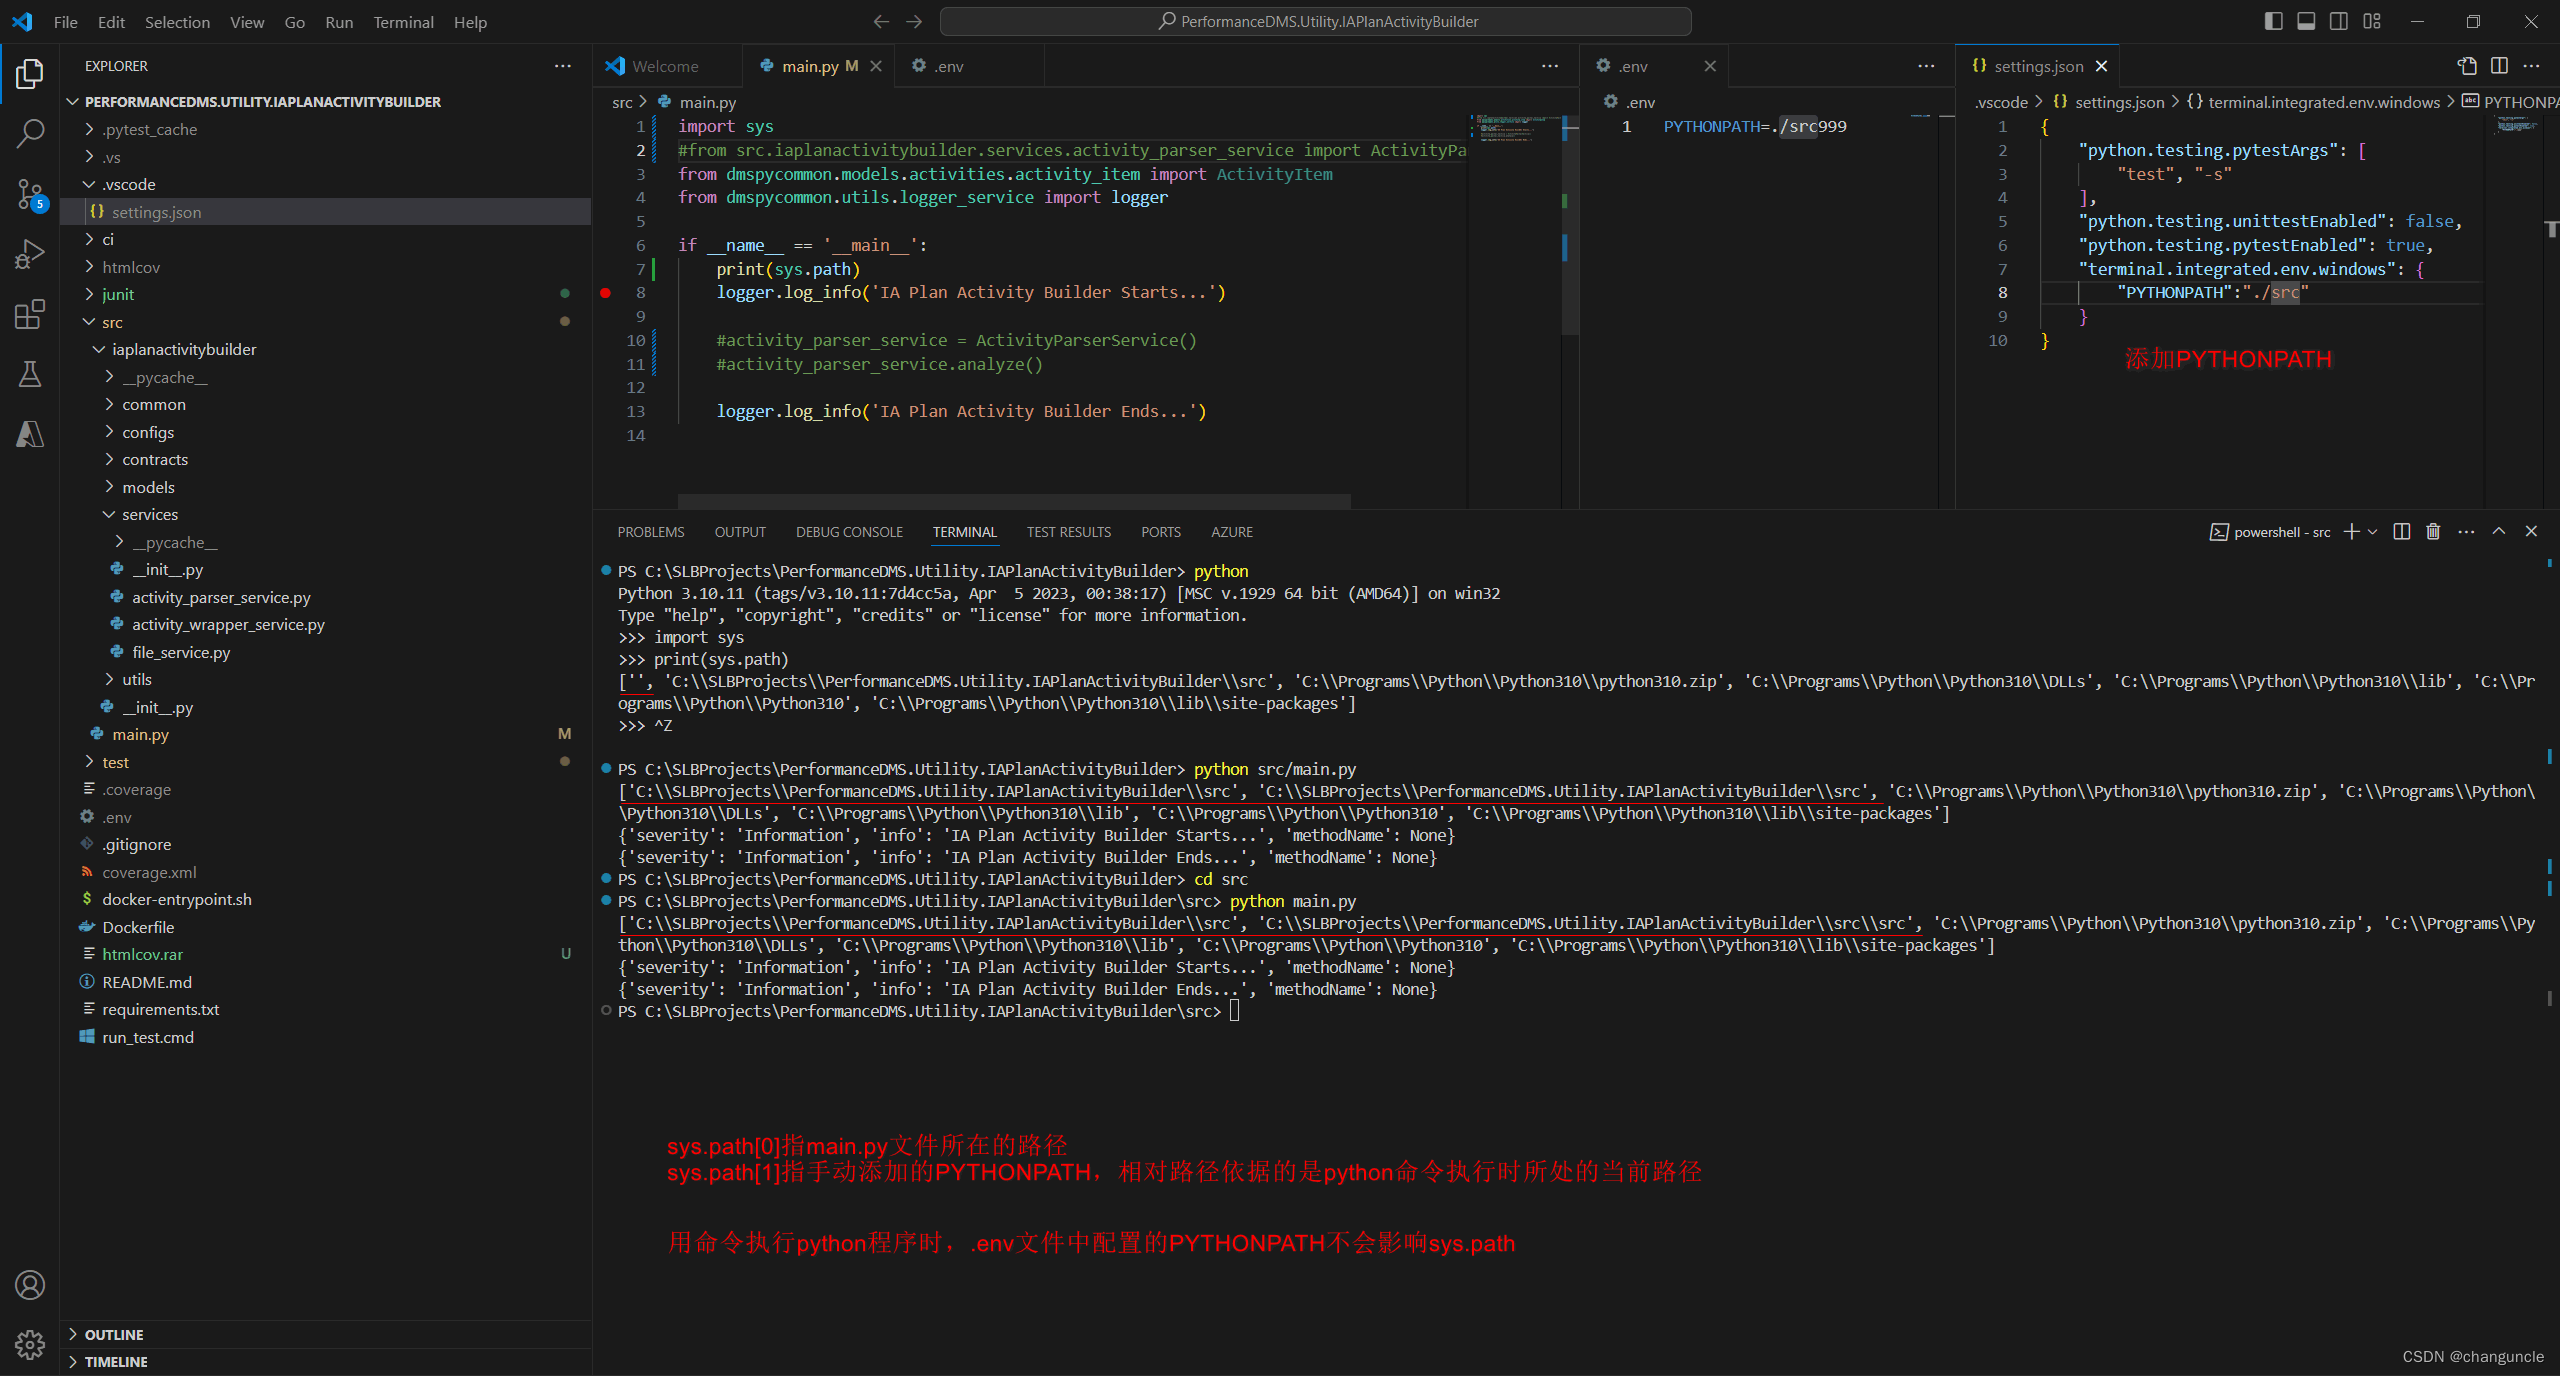Open the Extensions view

pos(30,314)
